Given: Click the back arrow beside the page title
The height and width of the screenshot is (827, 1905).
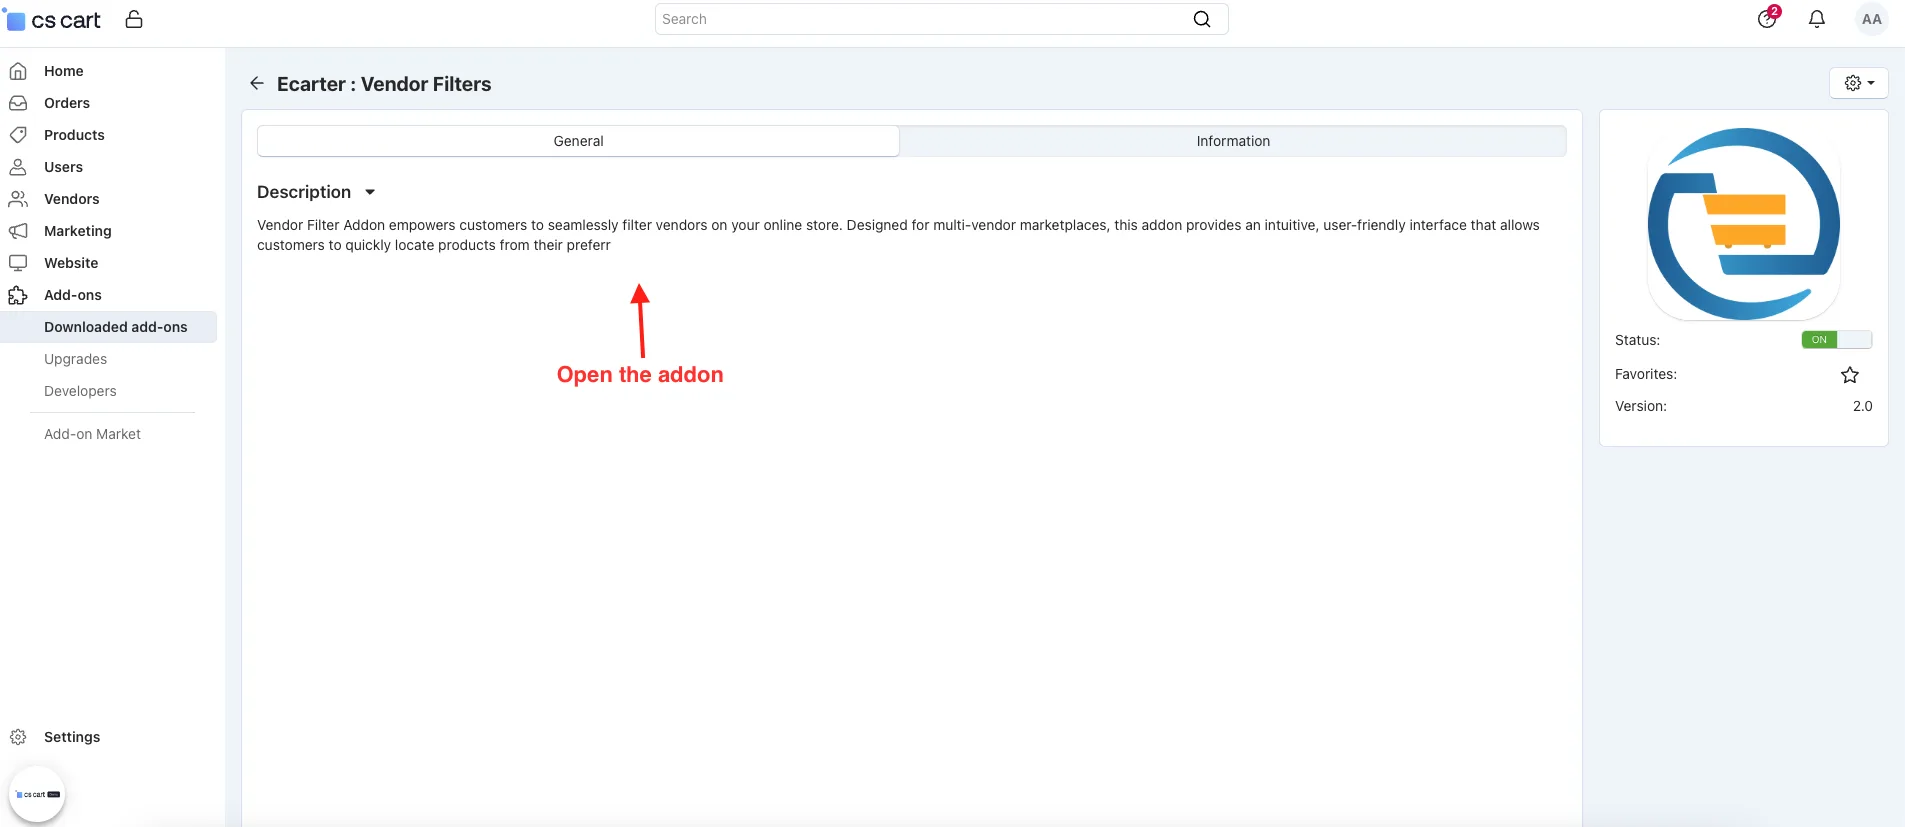Looking at the screenshot, I should [x=257, y=83].
